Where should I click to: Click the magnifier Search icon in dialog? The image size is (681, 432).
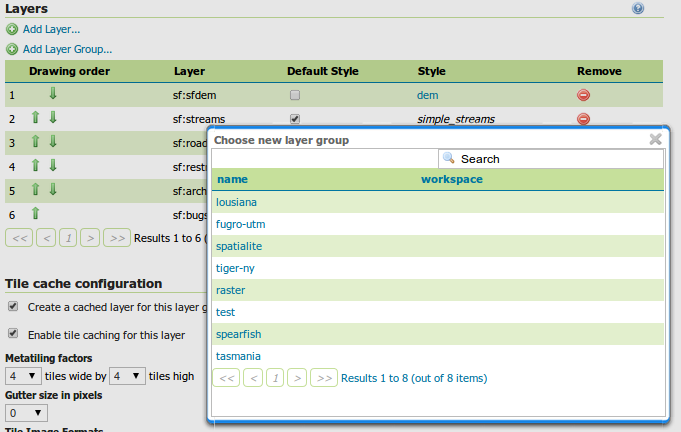pos(449,158)
